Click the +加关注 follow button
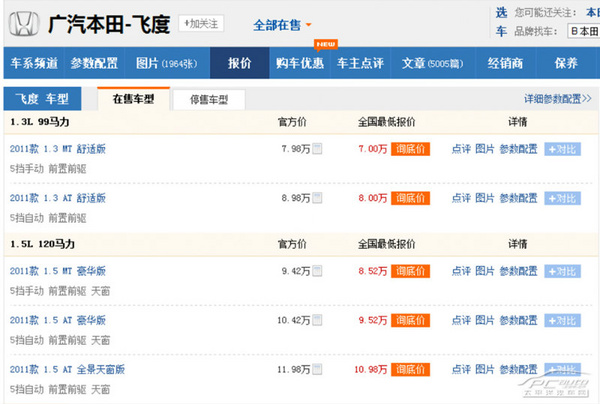 click(202, 23)
